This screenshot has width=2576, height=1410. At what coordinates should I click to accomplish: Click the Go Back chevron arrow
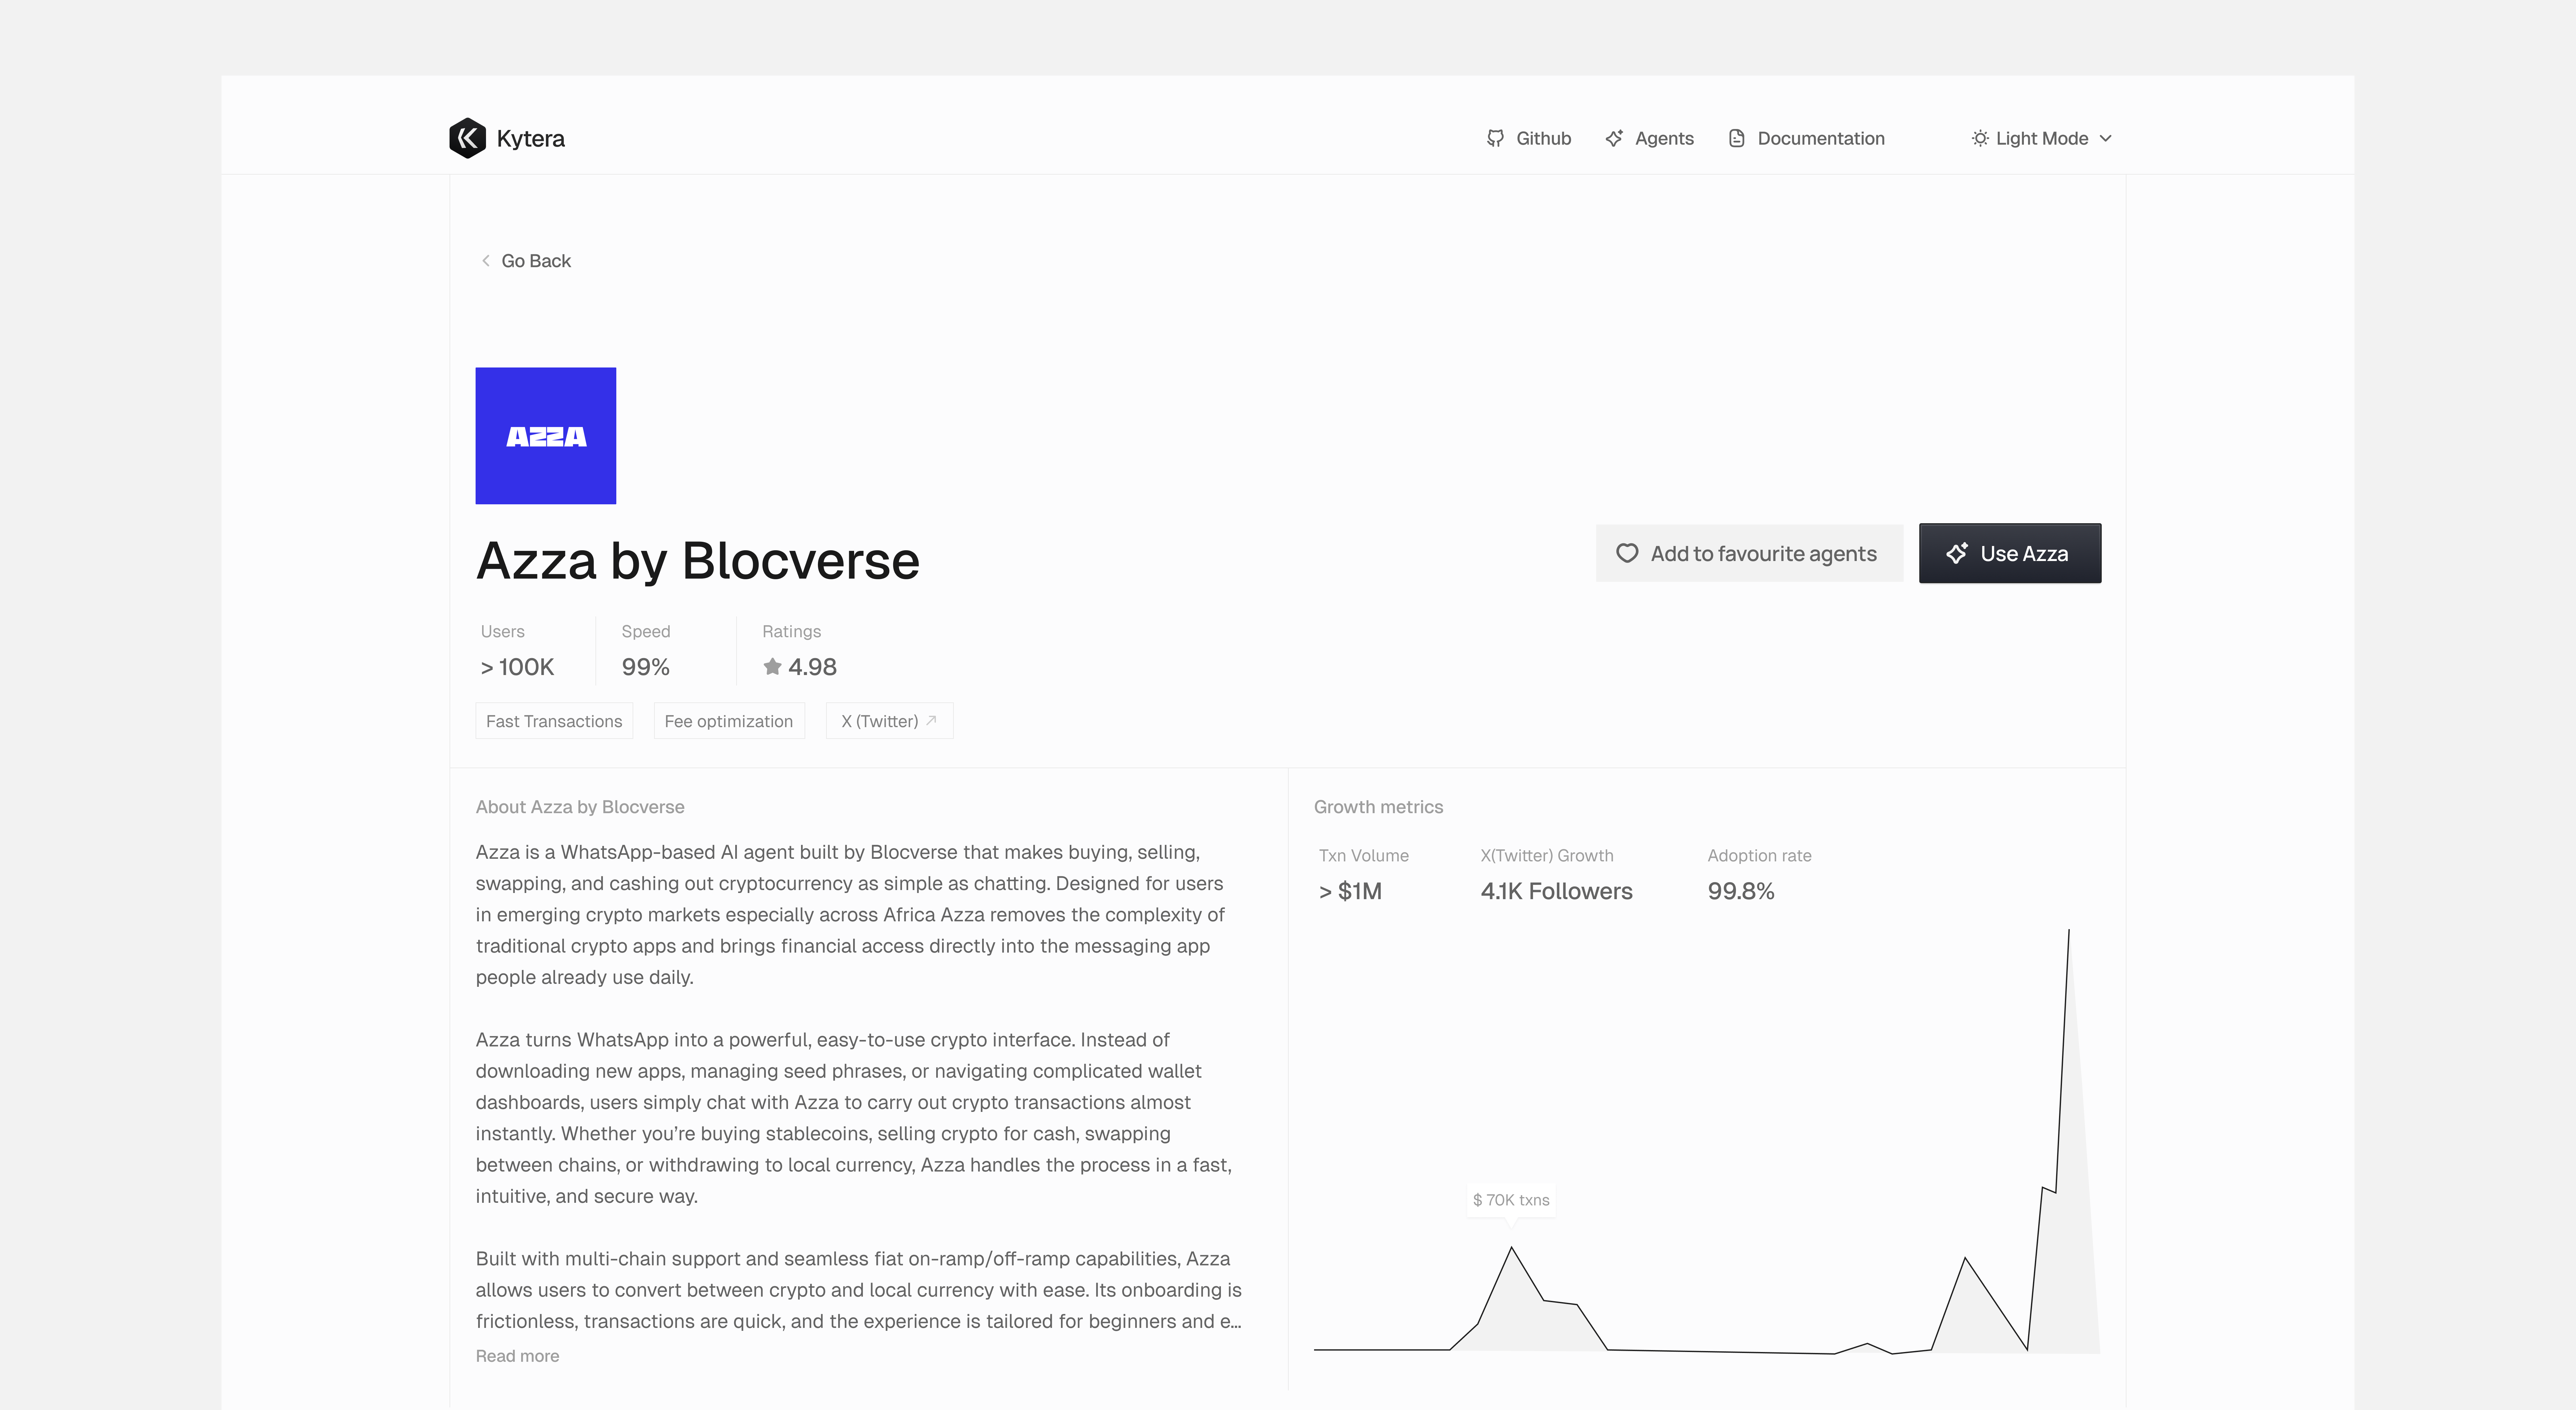click(x=486, y=261)
